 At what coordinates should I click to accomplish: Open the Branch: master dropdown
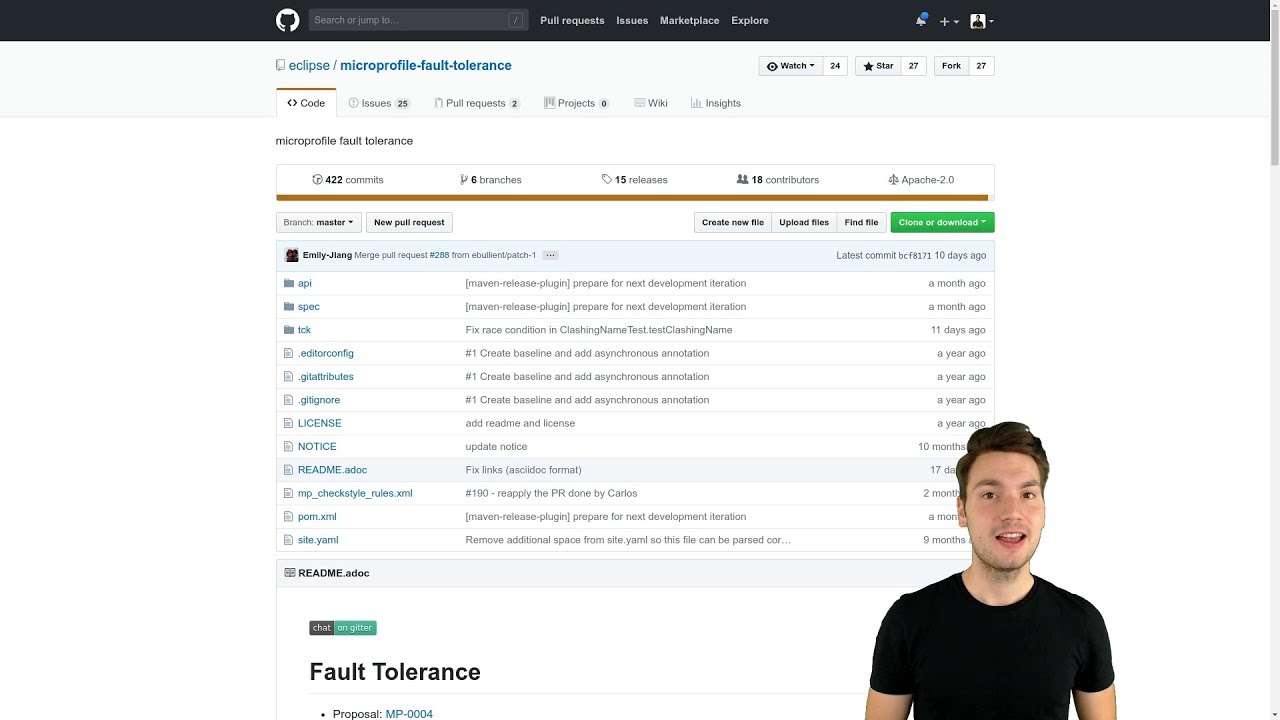tap(318, 222)
